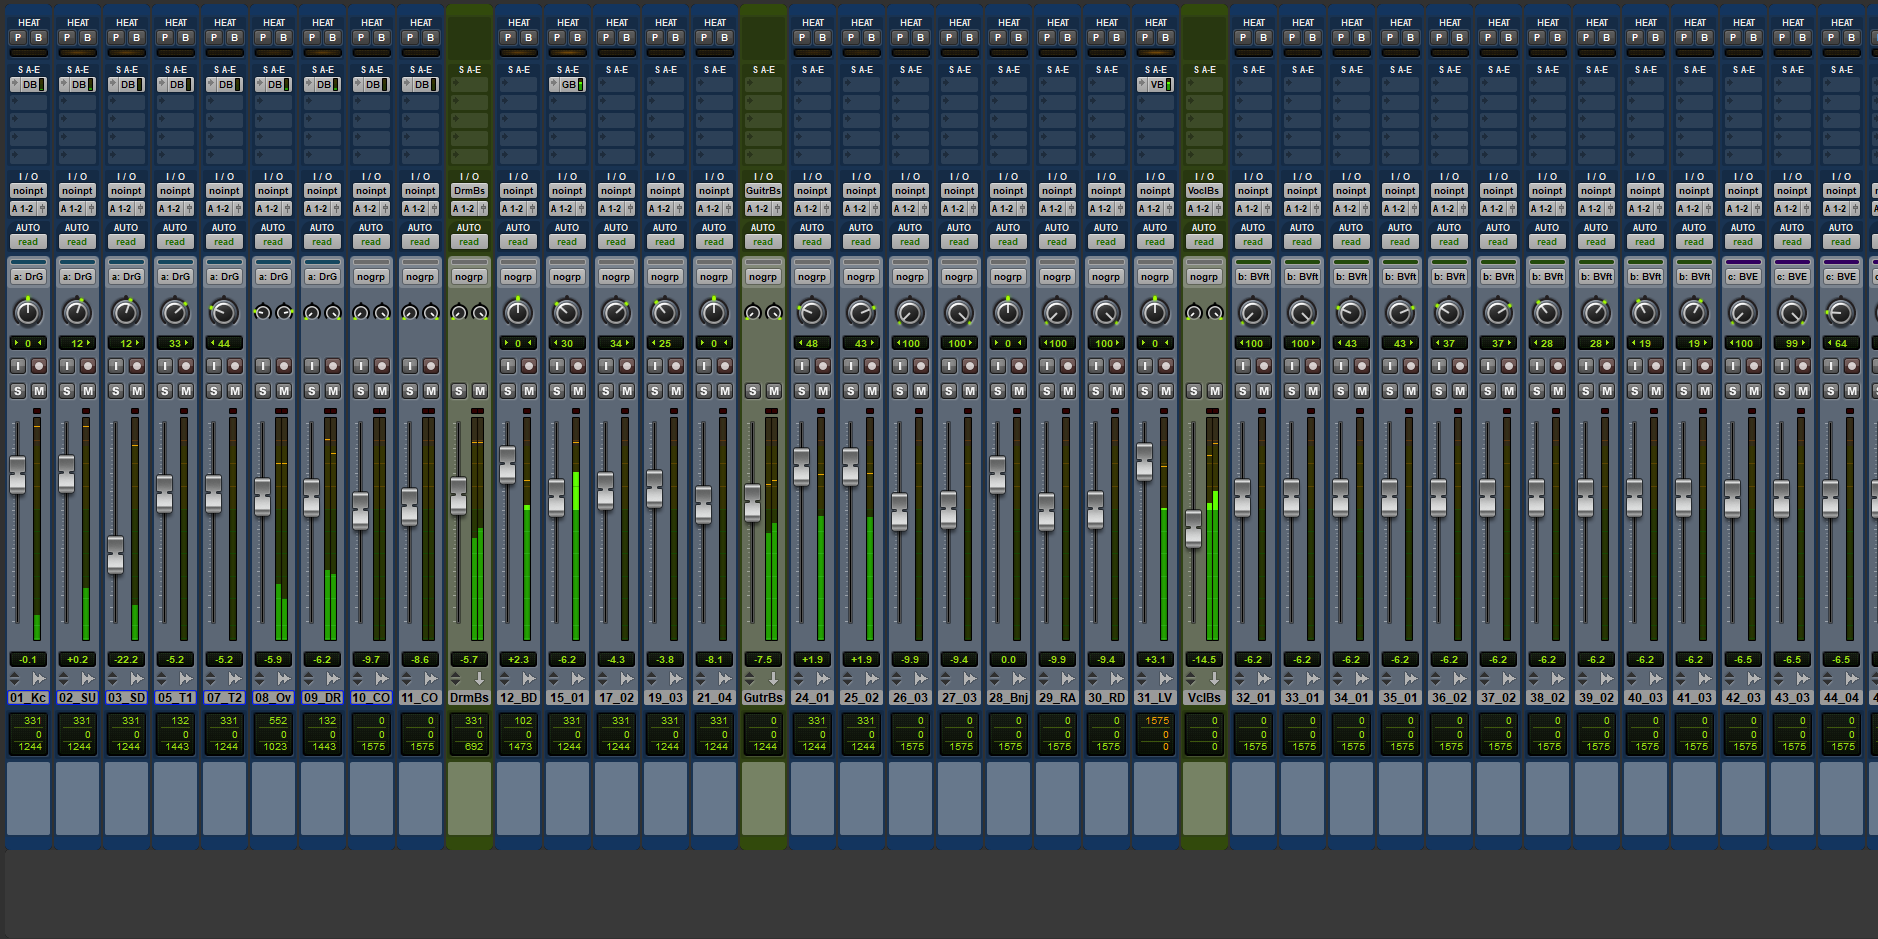This screenshot has height=939, width=1878.
Task: Click the delay compensation display of 08_Ov
Action: tap(273, 734)
